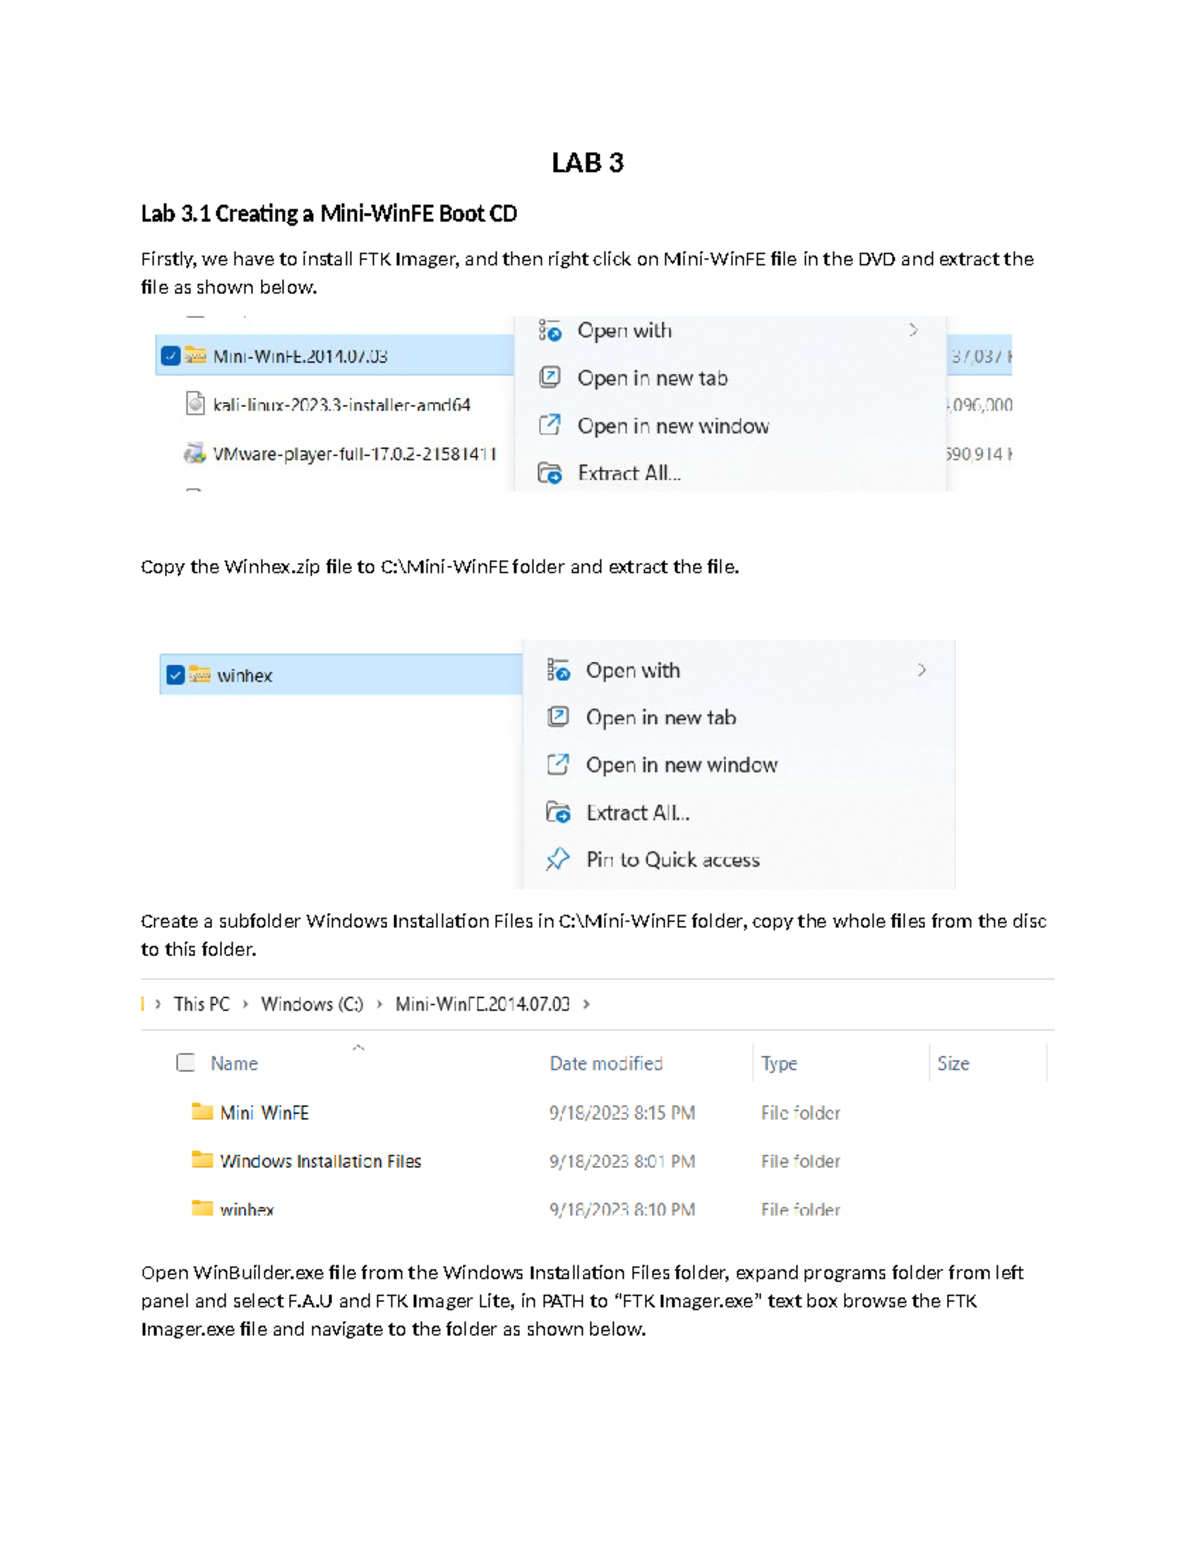Select Open with from the context menu
Screen dimensions: 1200x1553
pyautogui.click(x=624, y=330)
